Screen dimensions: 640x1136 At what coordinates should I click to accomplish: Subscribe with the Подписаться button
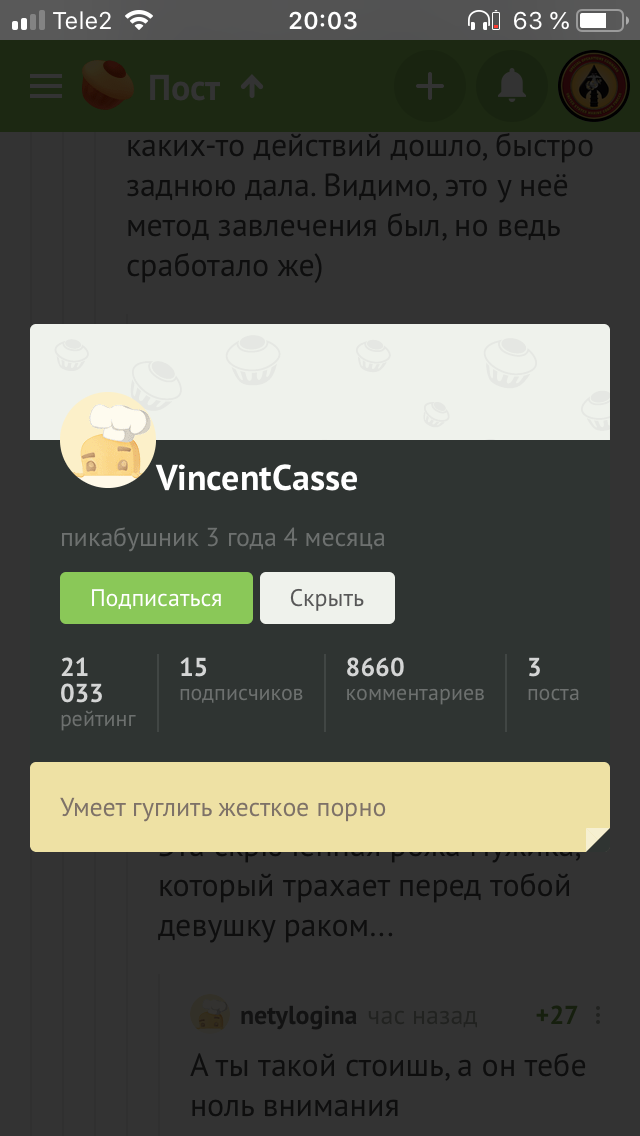coord(157,598)
